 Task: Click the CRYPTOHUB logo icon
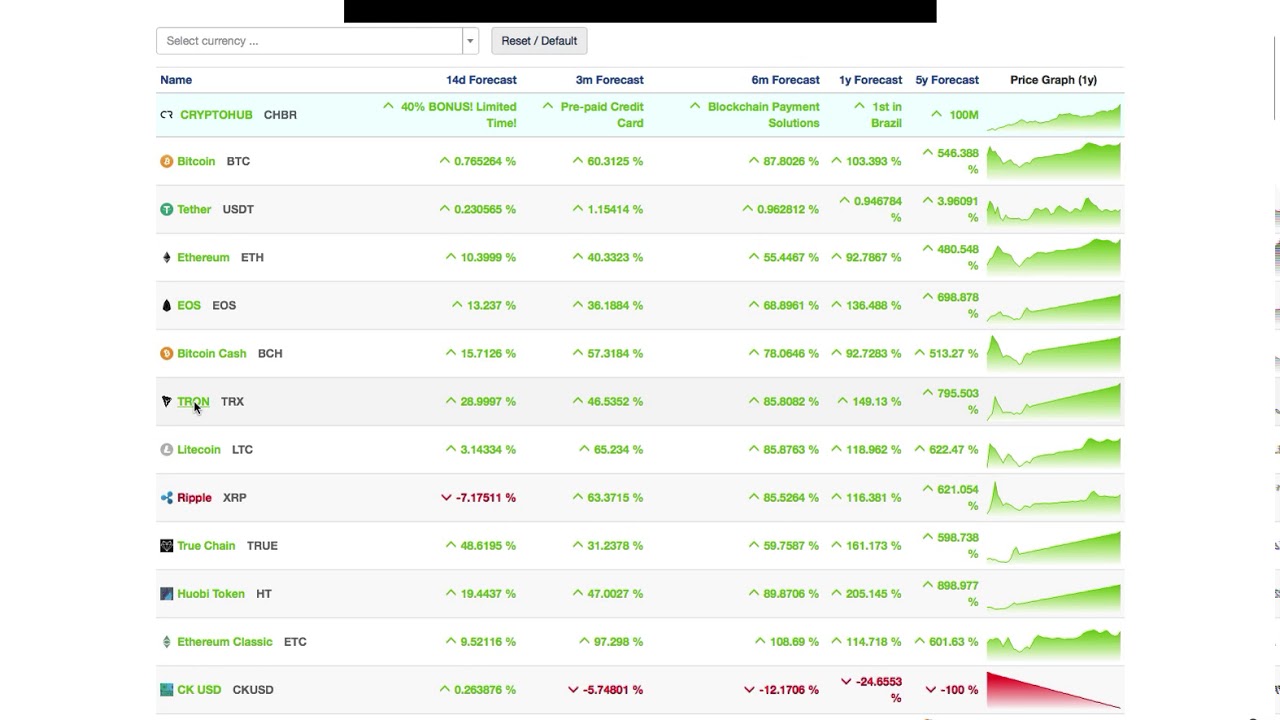coord(166,115)
